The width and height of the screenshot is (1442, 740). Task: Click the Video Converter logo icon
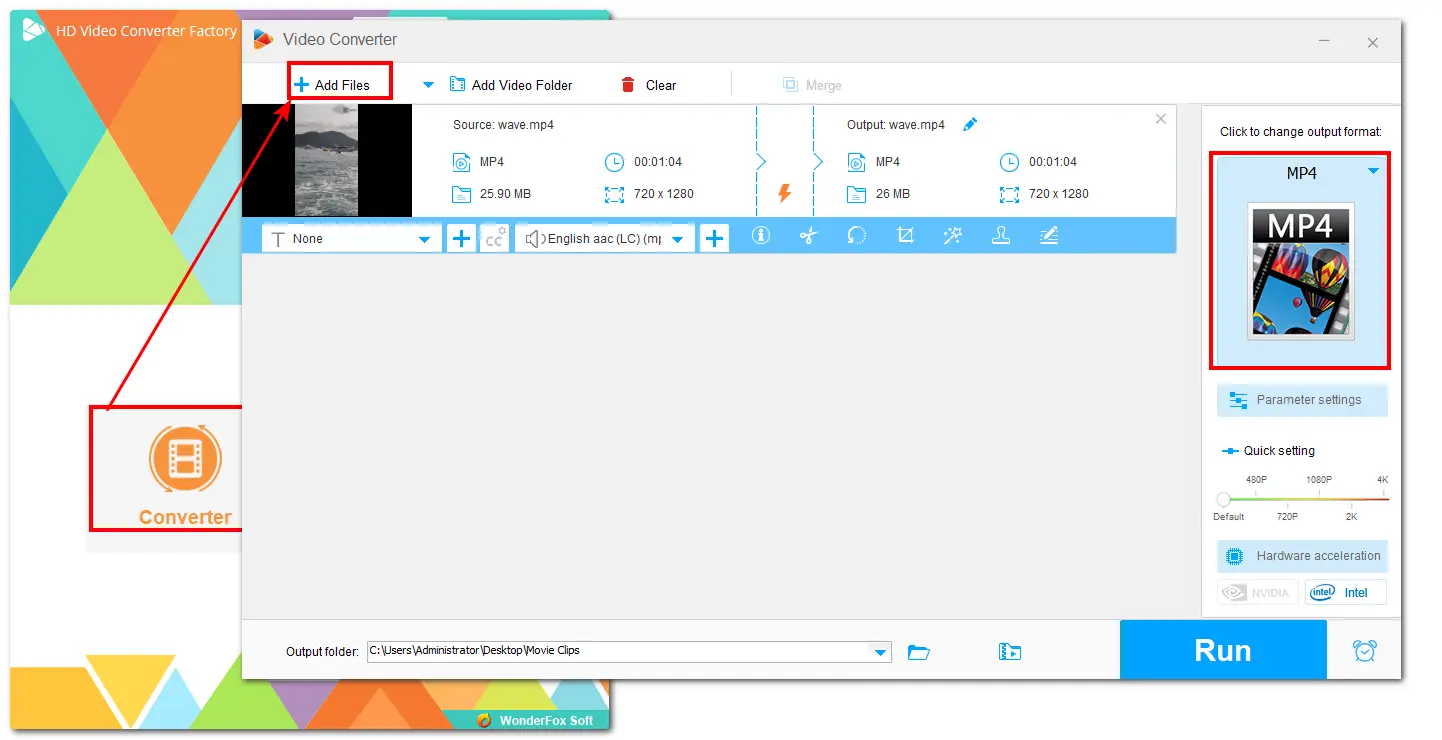[x=263, y=39]
